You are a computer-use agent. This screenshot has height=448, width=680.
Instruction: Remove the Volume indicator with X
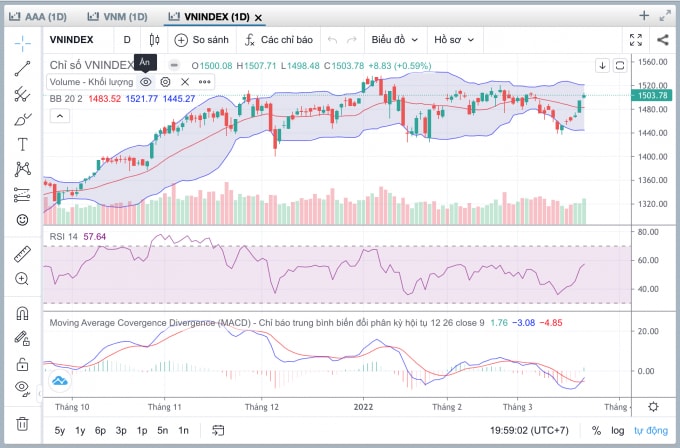pyautogui.click(x=185, y=82)
